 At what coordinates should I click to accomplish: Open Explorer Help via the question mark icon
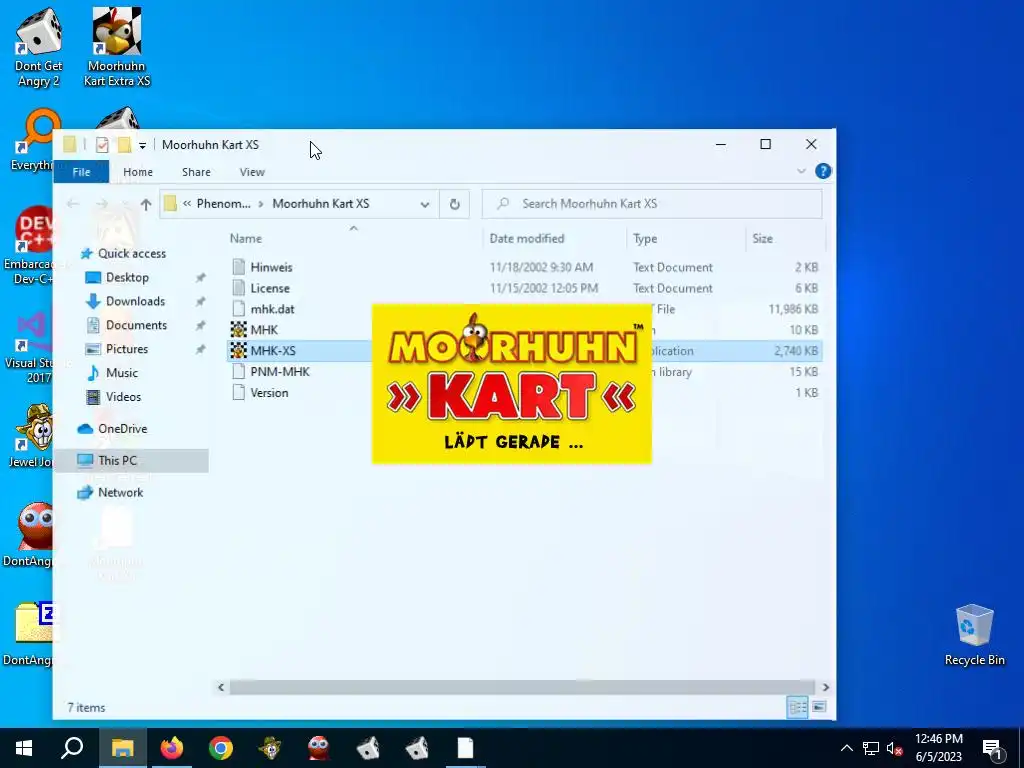823,171
